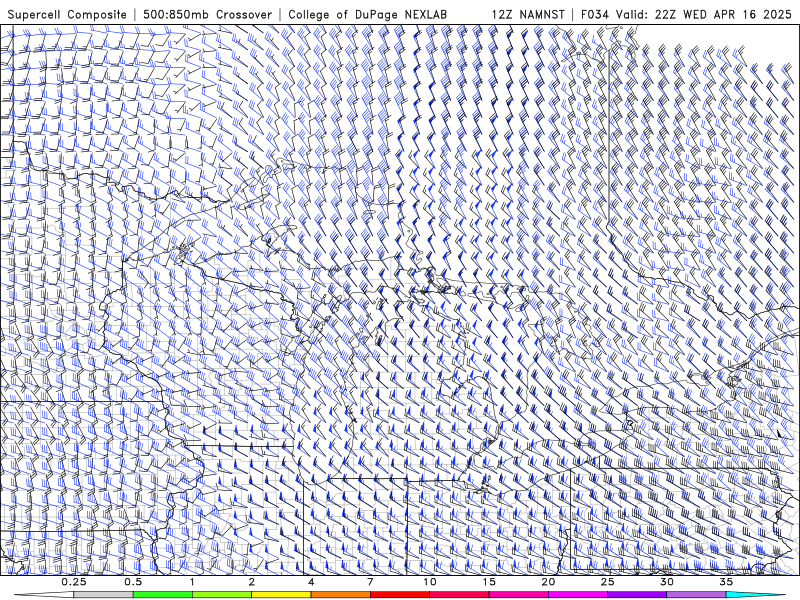Select the gray legend segment 0.25 to 0.5
Viewport: 800px width, 600px height.
point(104,595)
